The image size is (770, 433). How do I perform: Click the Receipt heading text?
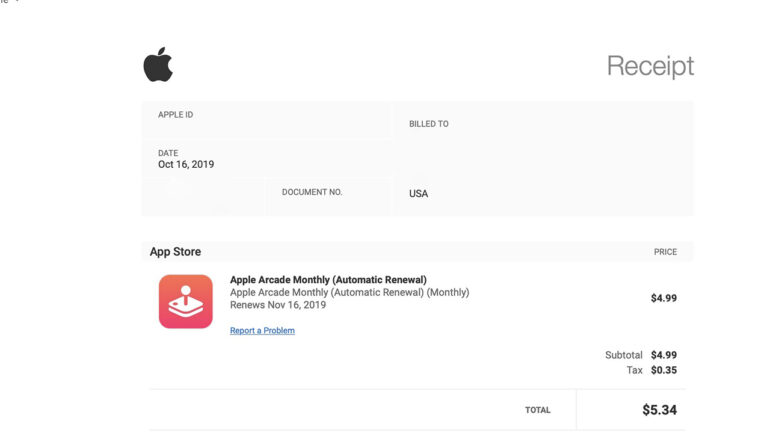coord(650,66)
